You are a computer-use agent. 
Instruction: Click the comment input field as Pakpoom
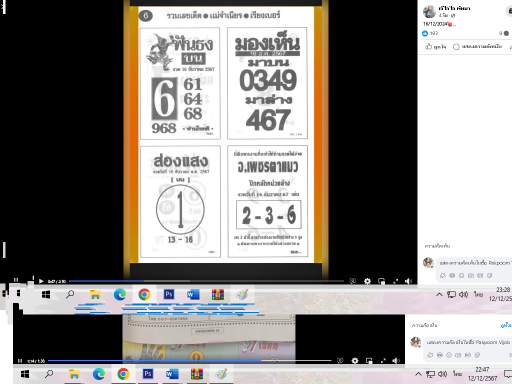click(x=475, y=263)
